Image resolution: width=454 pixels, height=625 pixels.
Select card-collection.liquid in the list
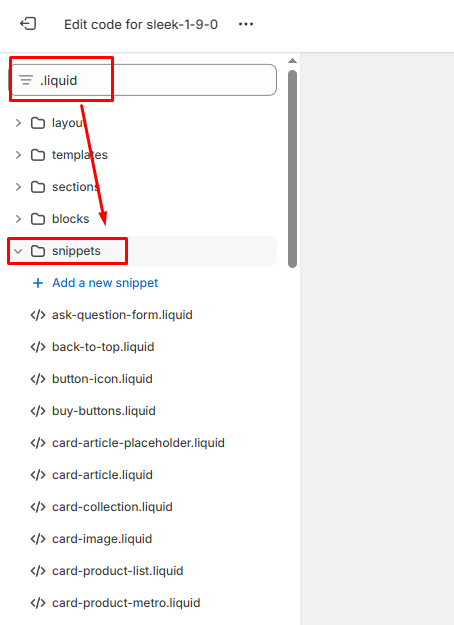coord(112,507)
